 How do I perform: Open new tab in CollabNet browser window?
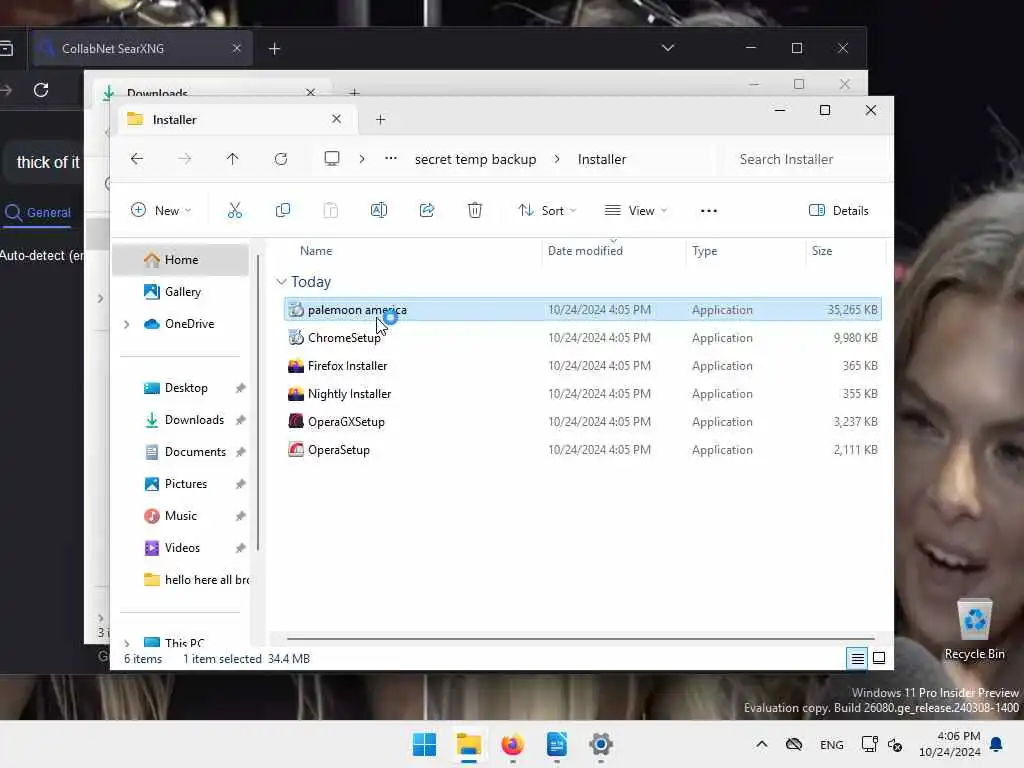(274, 48)
